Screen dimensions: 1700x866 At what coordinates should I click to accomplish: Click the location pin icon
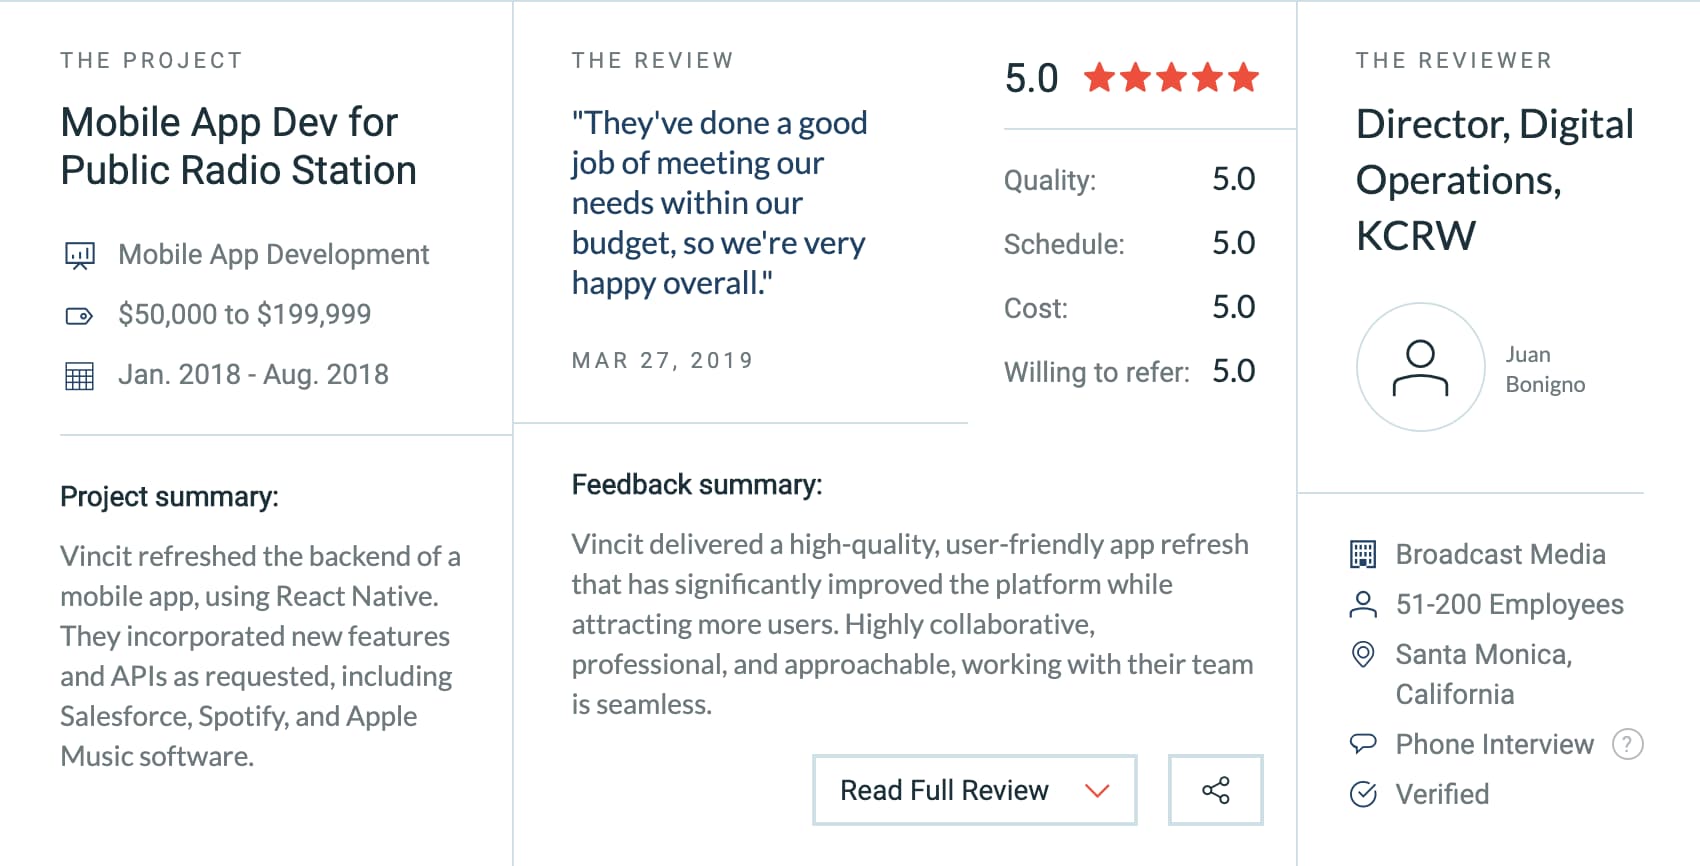(1363, 654)
